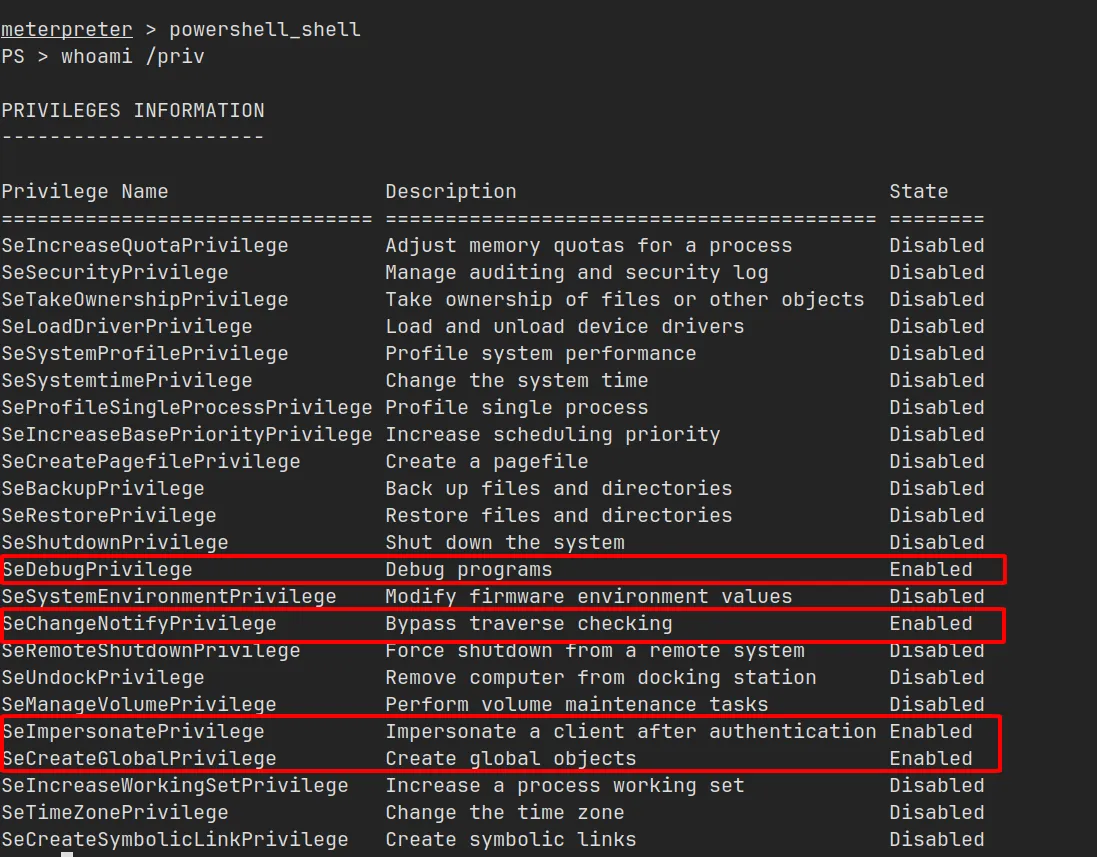
Task: Click the State column header
Action: click(x=918, y=192)
